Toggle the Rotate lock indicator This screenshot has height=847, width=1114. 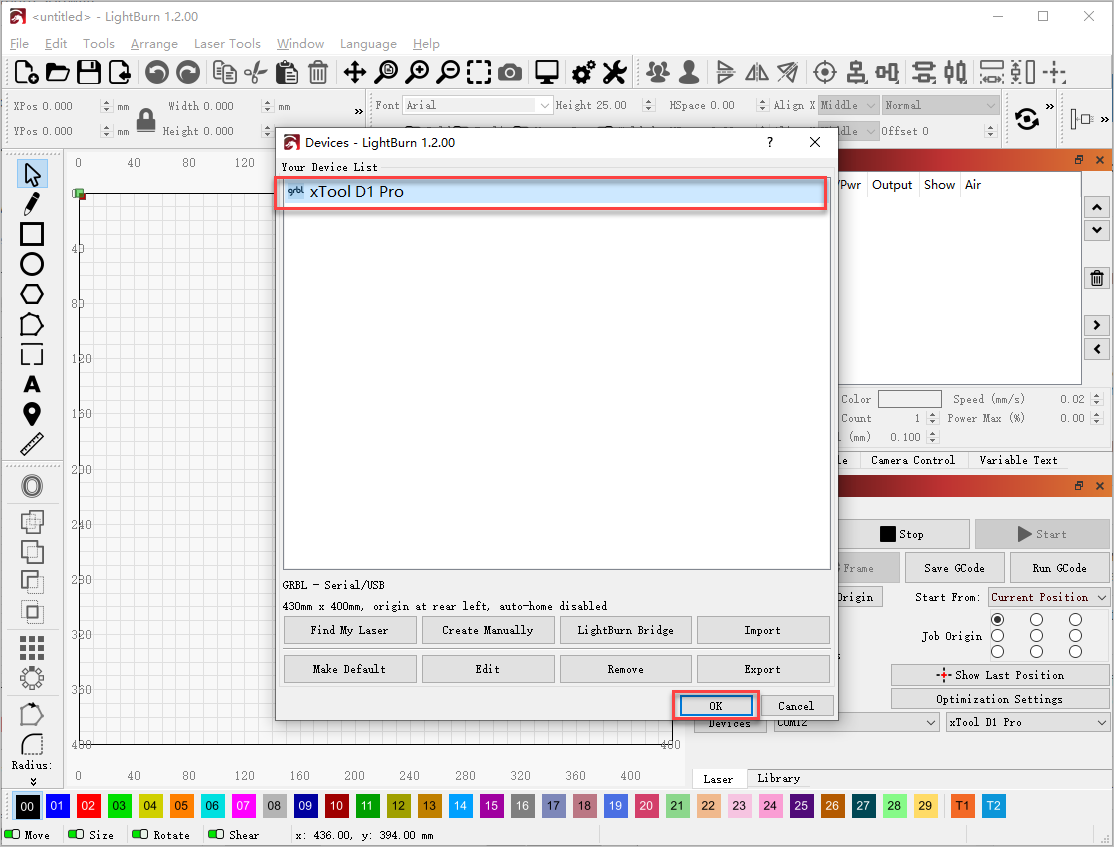click(142, 834)
